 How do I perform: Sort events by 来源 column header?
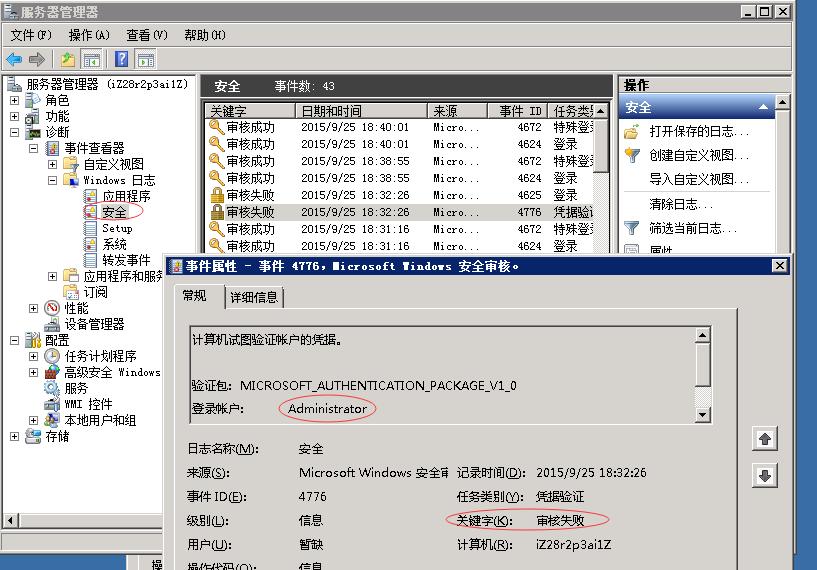(x=457, y=110)
